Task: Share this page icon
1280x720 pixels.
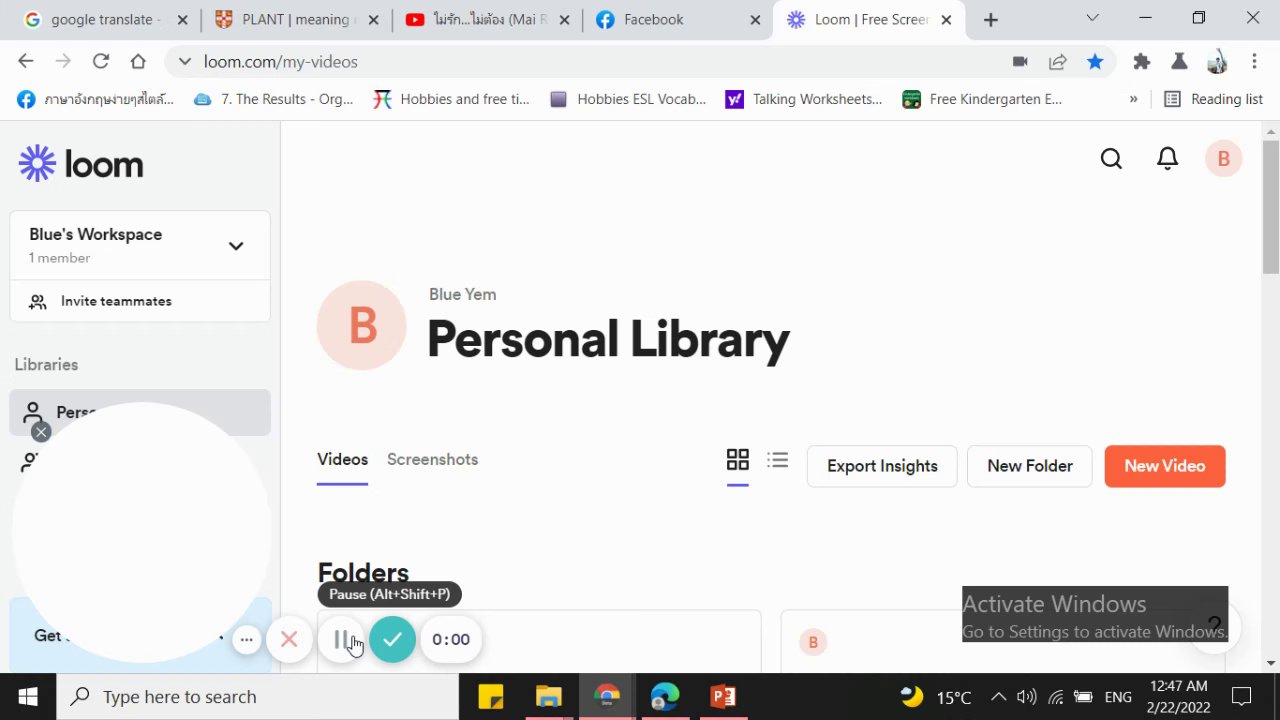Action: 1057,62
